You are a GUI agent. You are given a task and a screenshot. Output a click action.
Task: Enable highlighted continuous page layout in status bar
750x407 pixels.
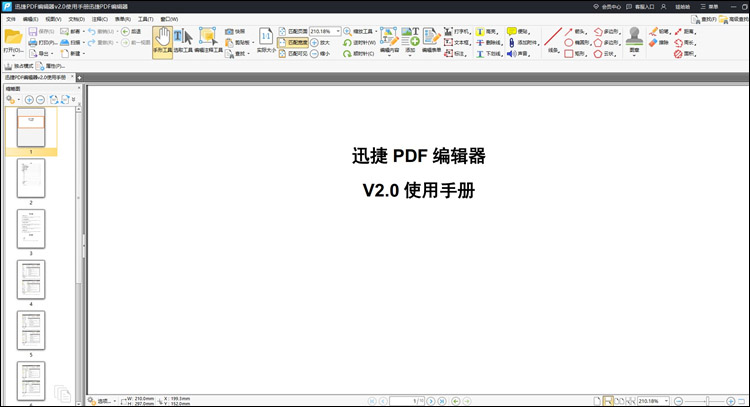(x=608, y=401)
